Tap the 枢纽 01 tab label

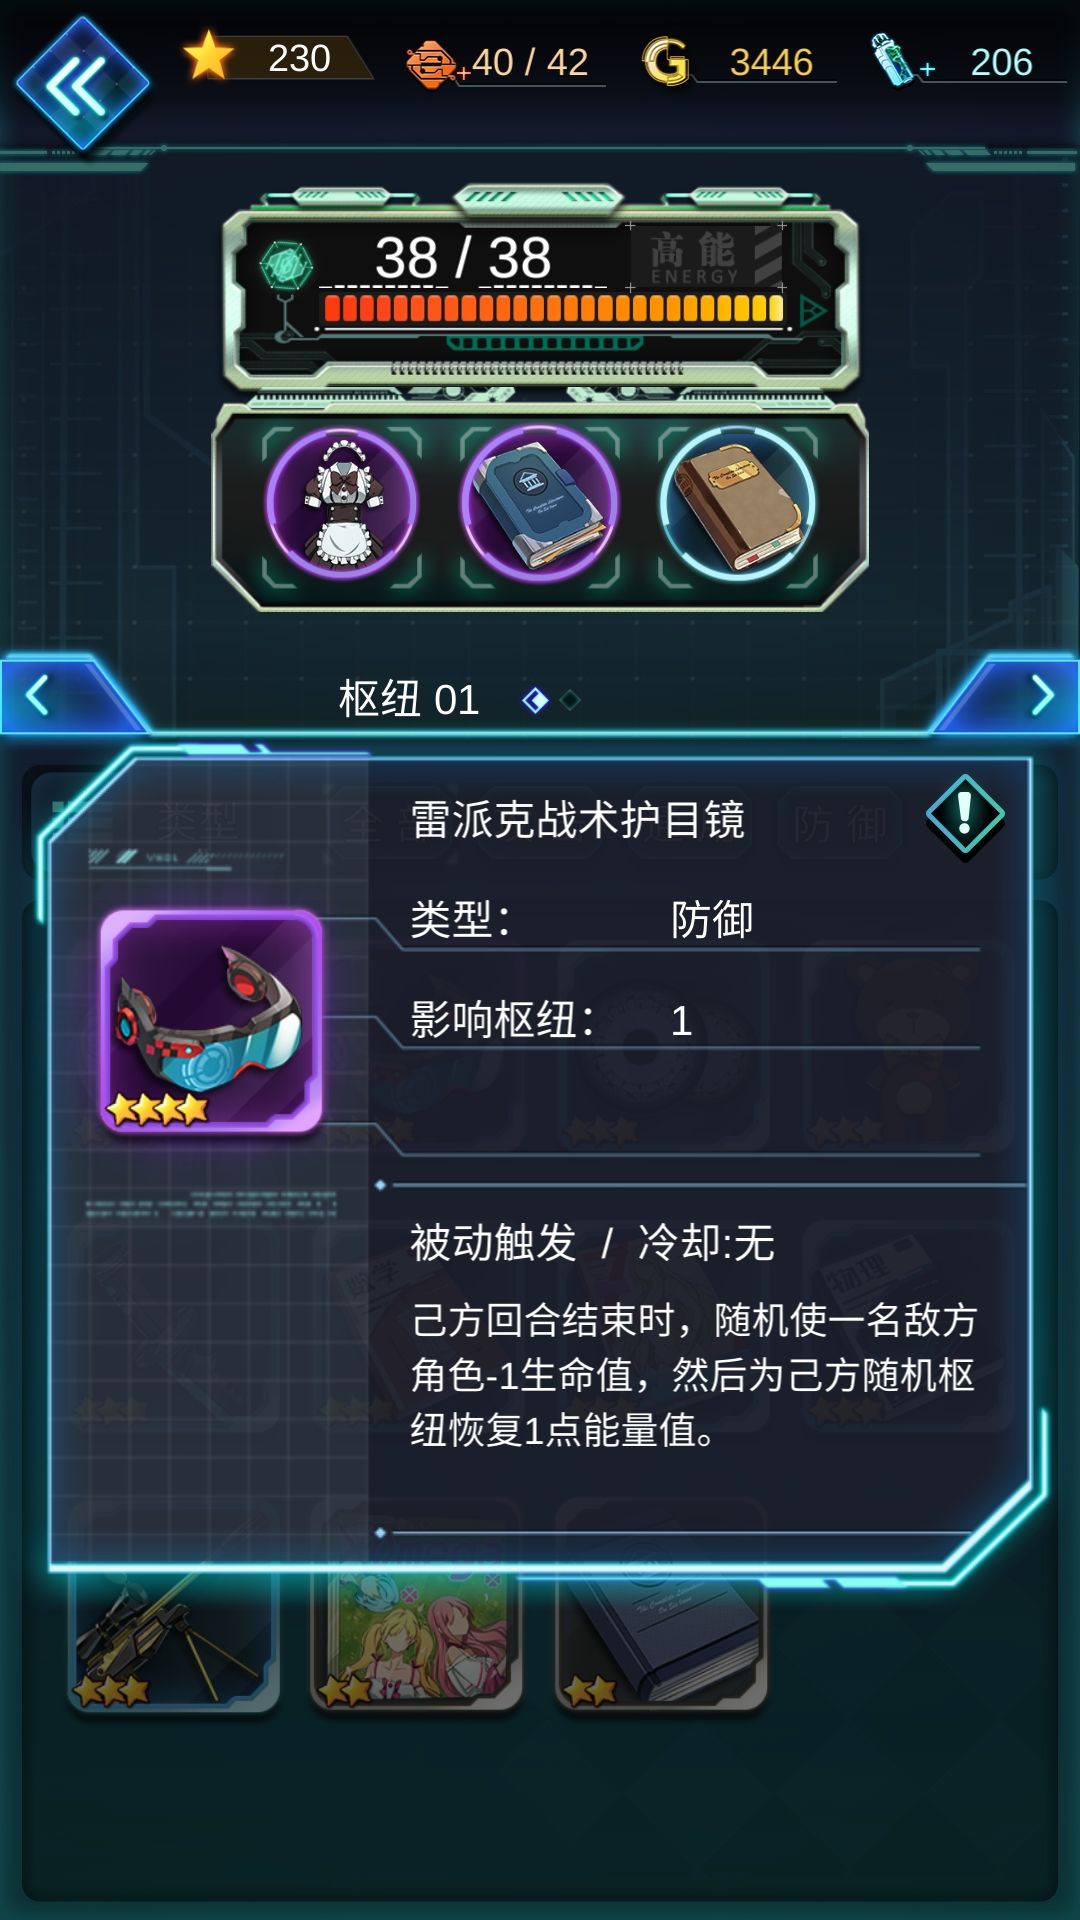click(x=409, y=699)
